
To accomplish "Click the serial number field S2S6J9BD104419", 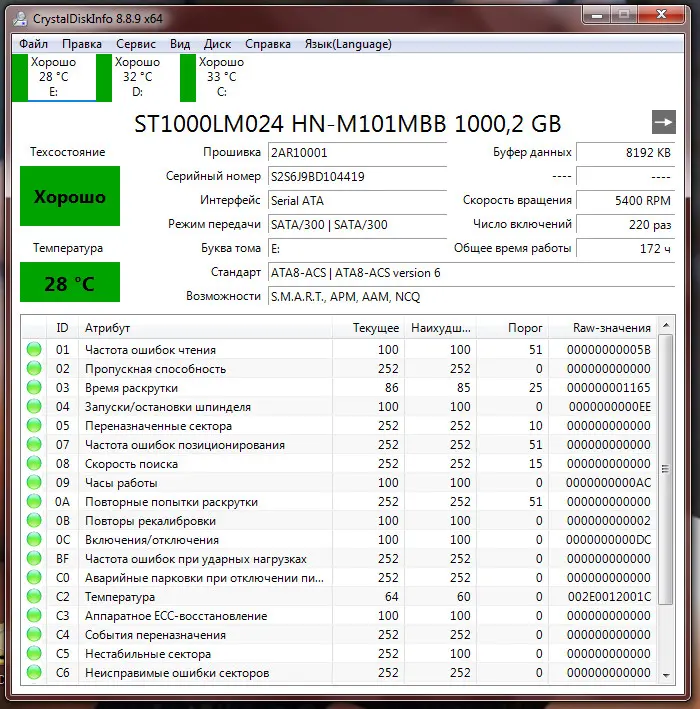I will (x=357, y=176).
